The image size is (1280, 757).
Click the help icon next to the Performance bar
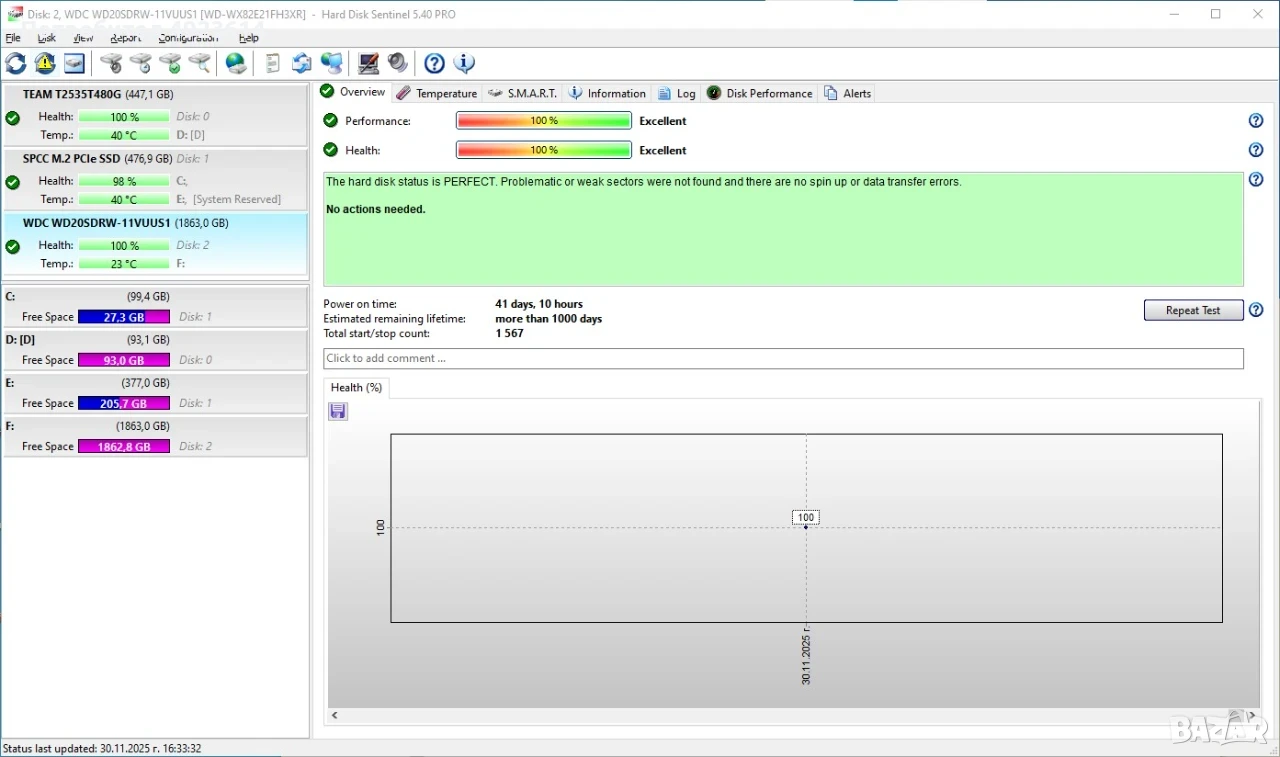(x=1256, y=121)
